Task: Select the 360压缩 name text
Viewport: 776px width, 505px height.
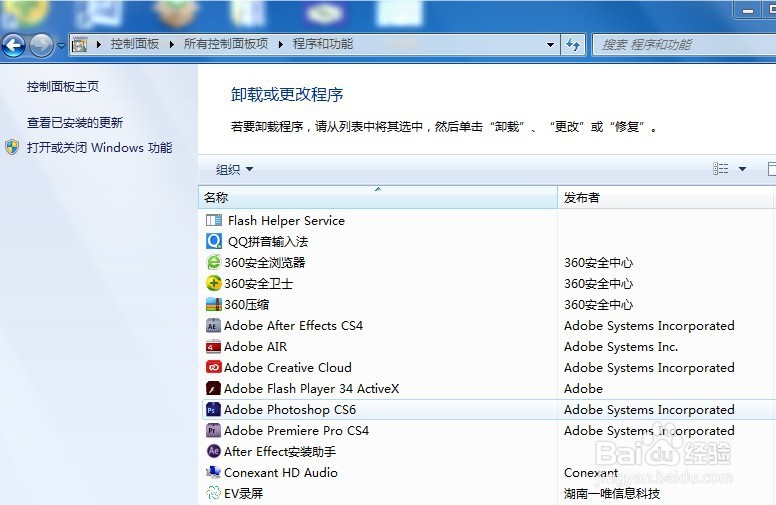Action: pos(246,304)
